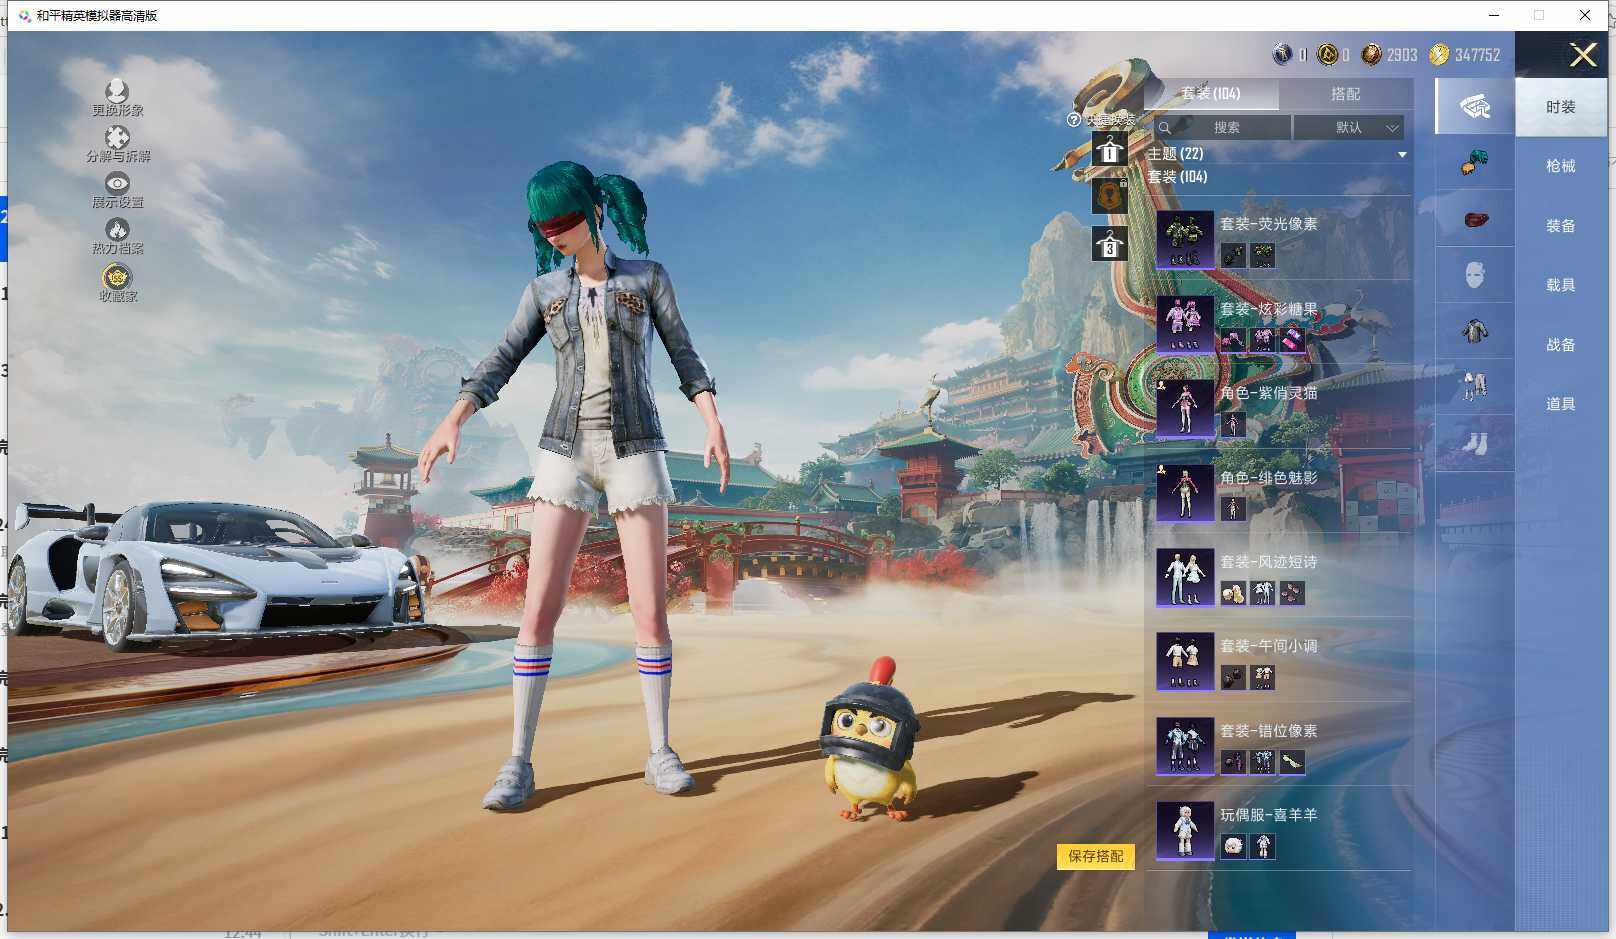Viewport: 1616px width, 939px height.
Task: Expand the 主题 (22) section arrow
Action: point(1402,154)
